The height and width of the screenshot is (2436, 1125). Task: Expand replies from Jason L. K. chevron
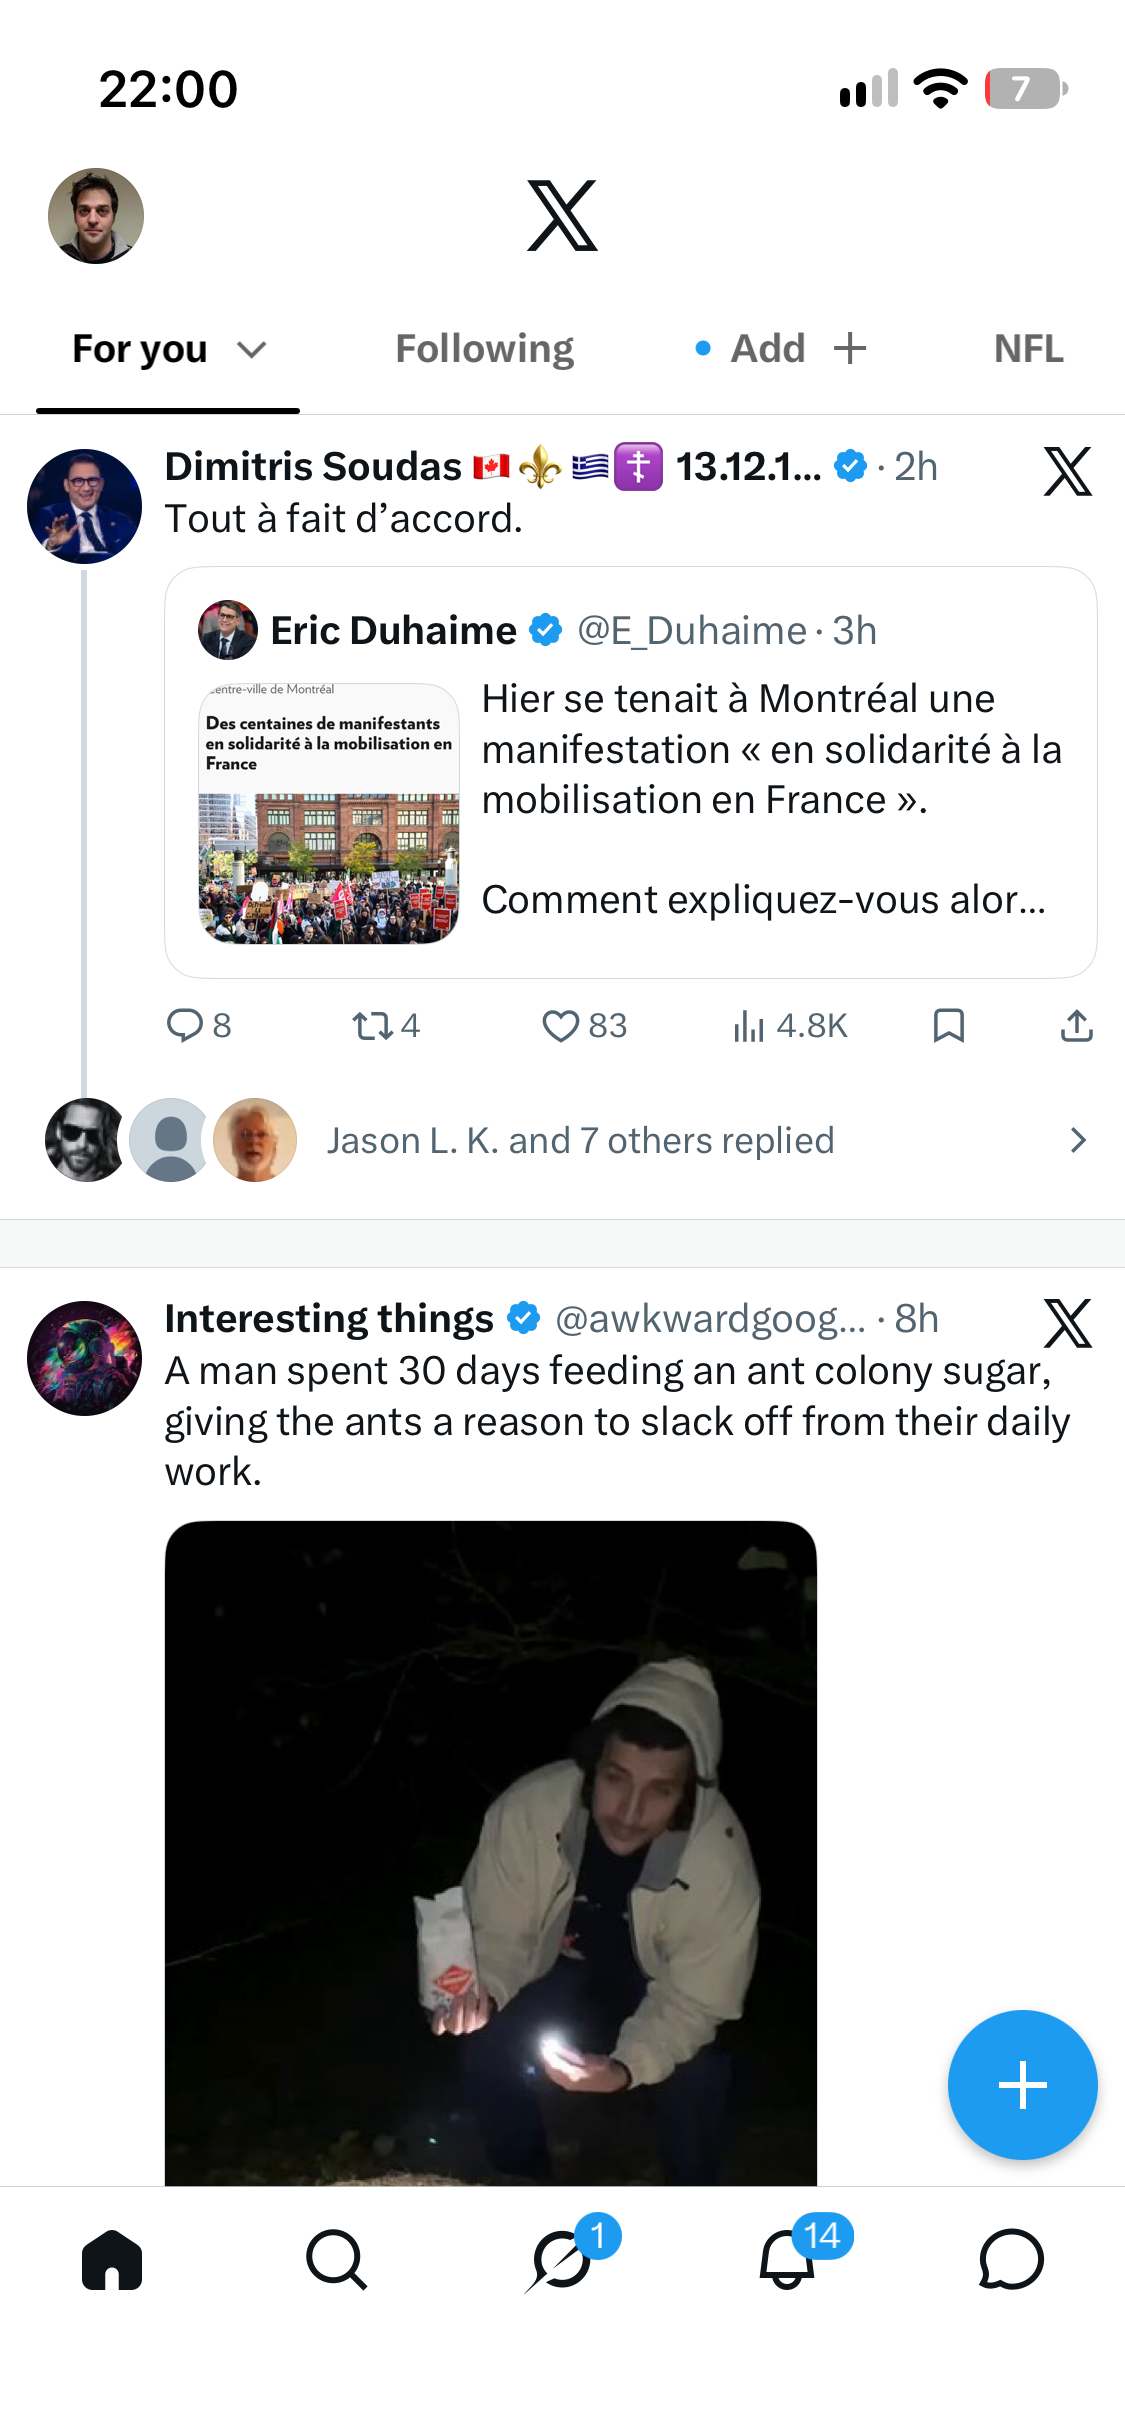pyautogui.click(x=1077, y=1140)
